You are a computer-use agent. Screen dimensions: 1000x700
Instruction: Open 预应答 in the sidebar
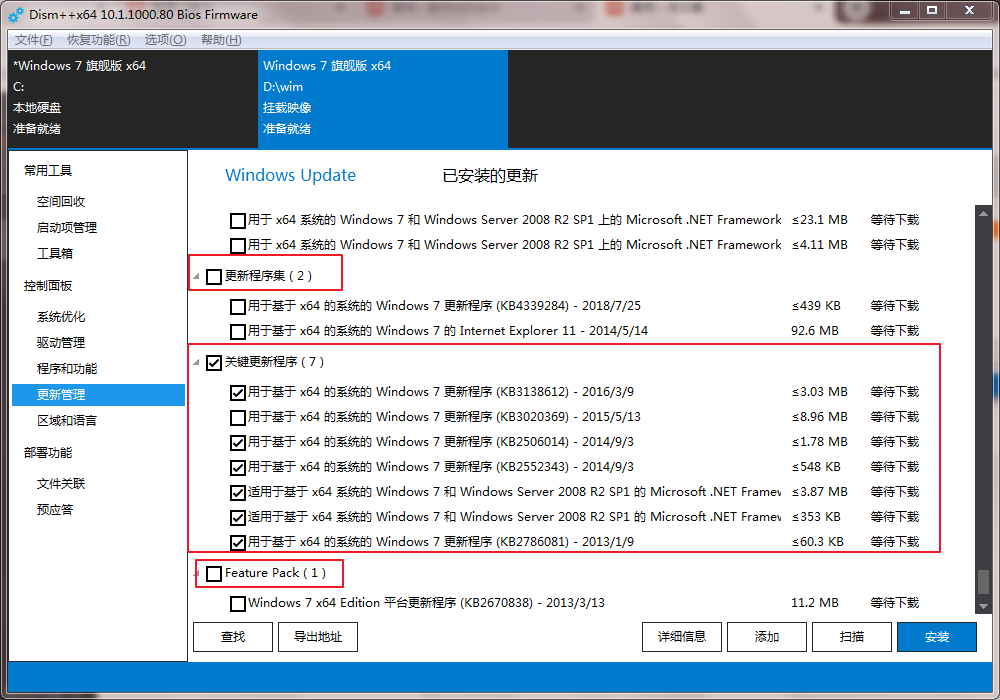click(54, 510)
